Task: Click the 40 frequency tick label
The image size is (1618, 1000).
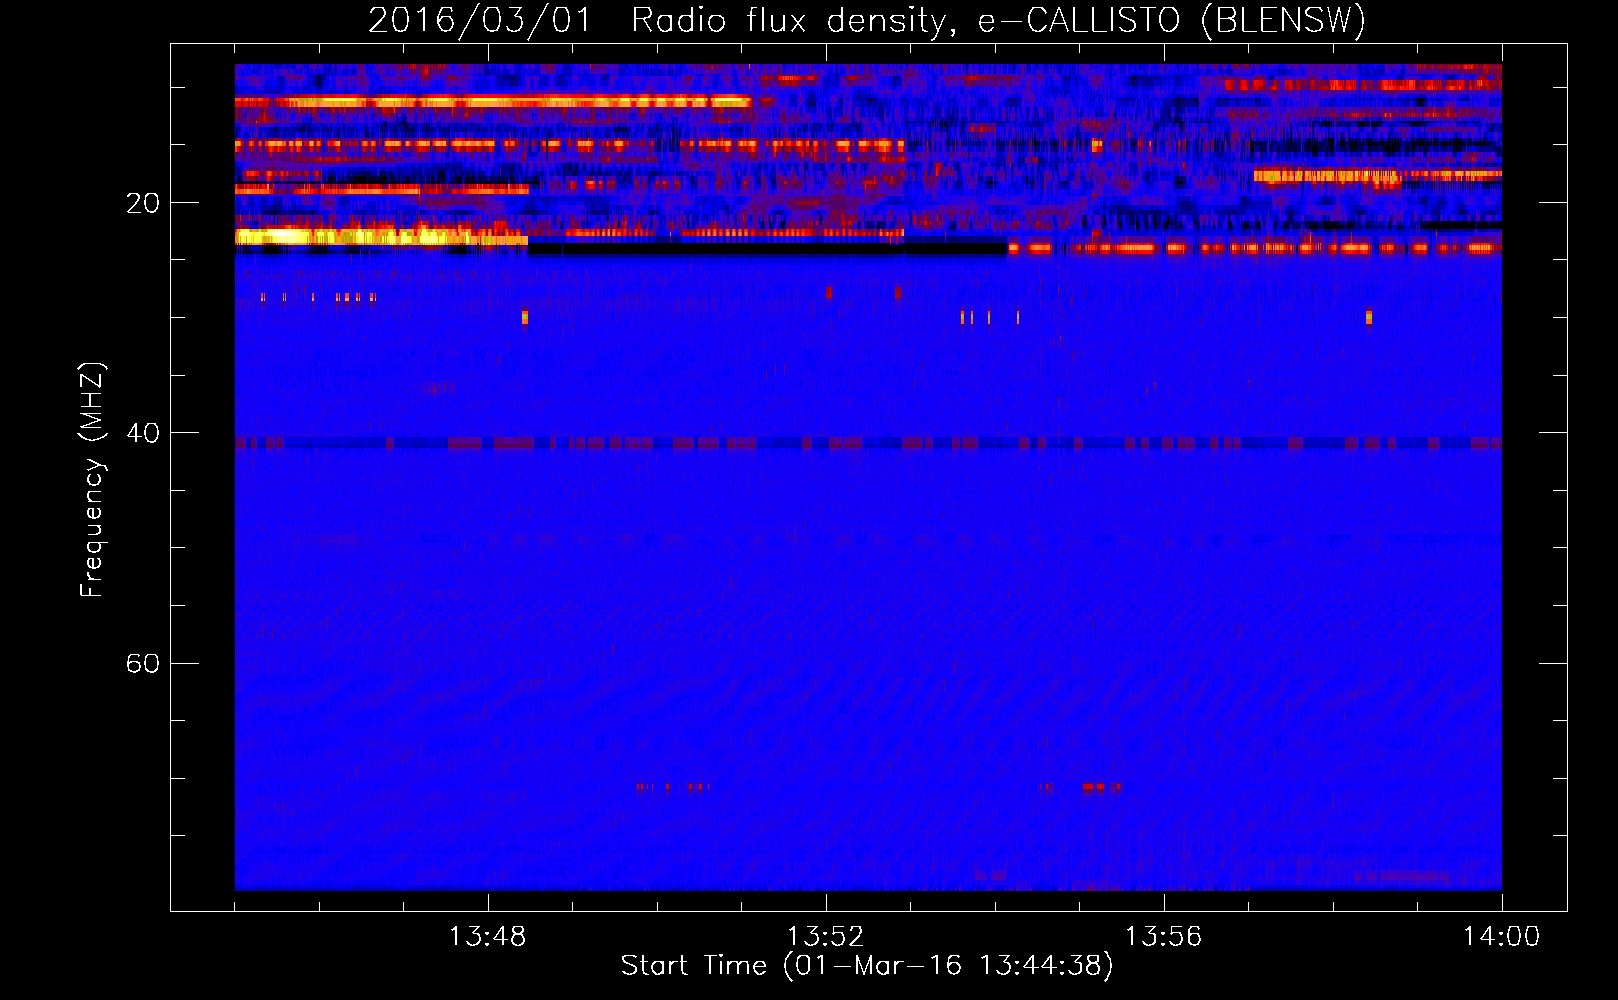Action: [x=143, y=433]
